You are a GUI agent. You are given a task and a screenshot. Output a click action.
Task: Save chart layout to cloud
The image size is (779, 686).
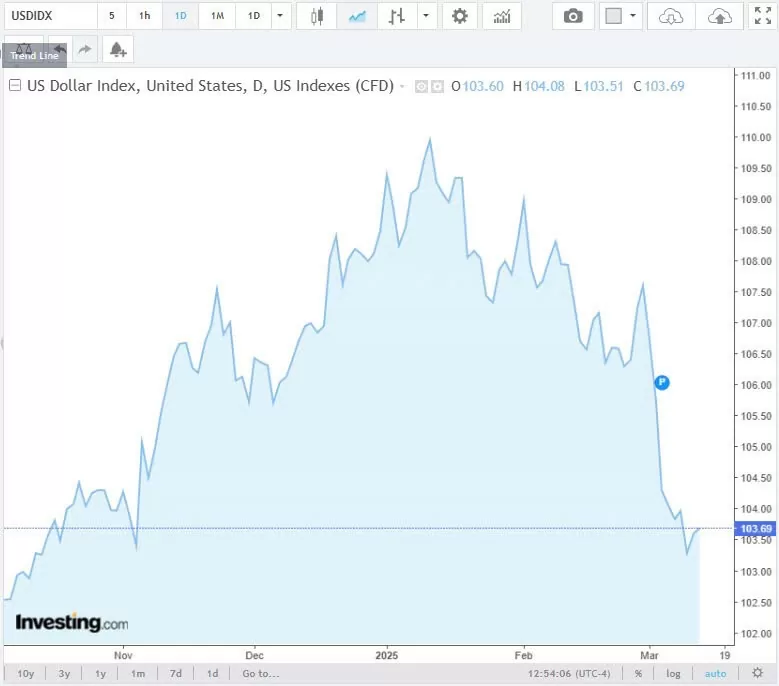(x=719, y=16)
